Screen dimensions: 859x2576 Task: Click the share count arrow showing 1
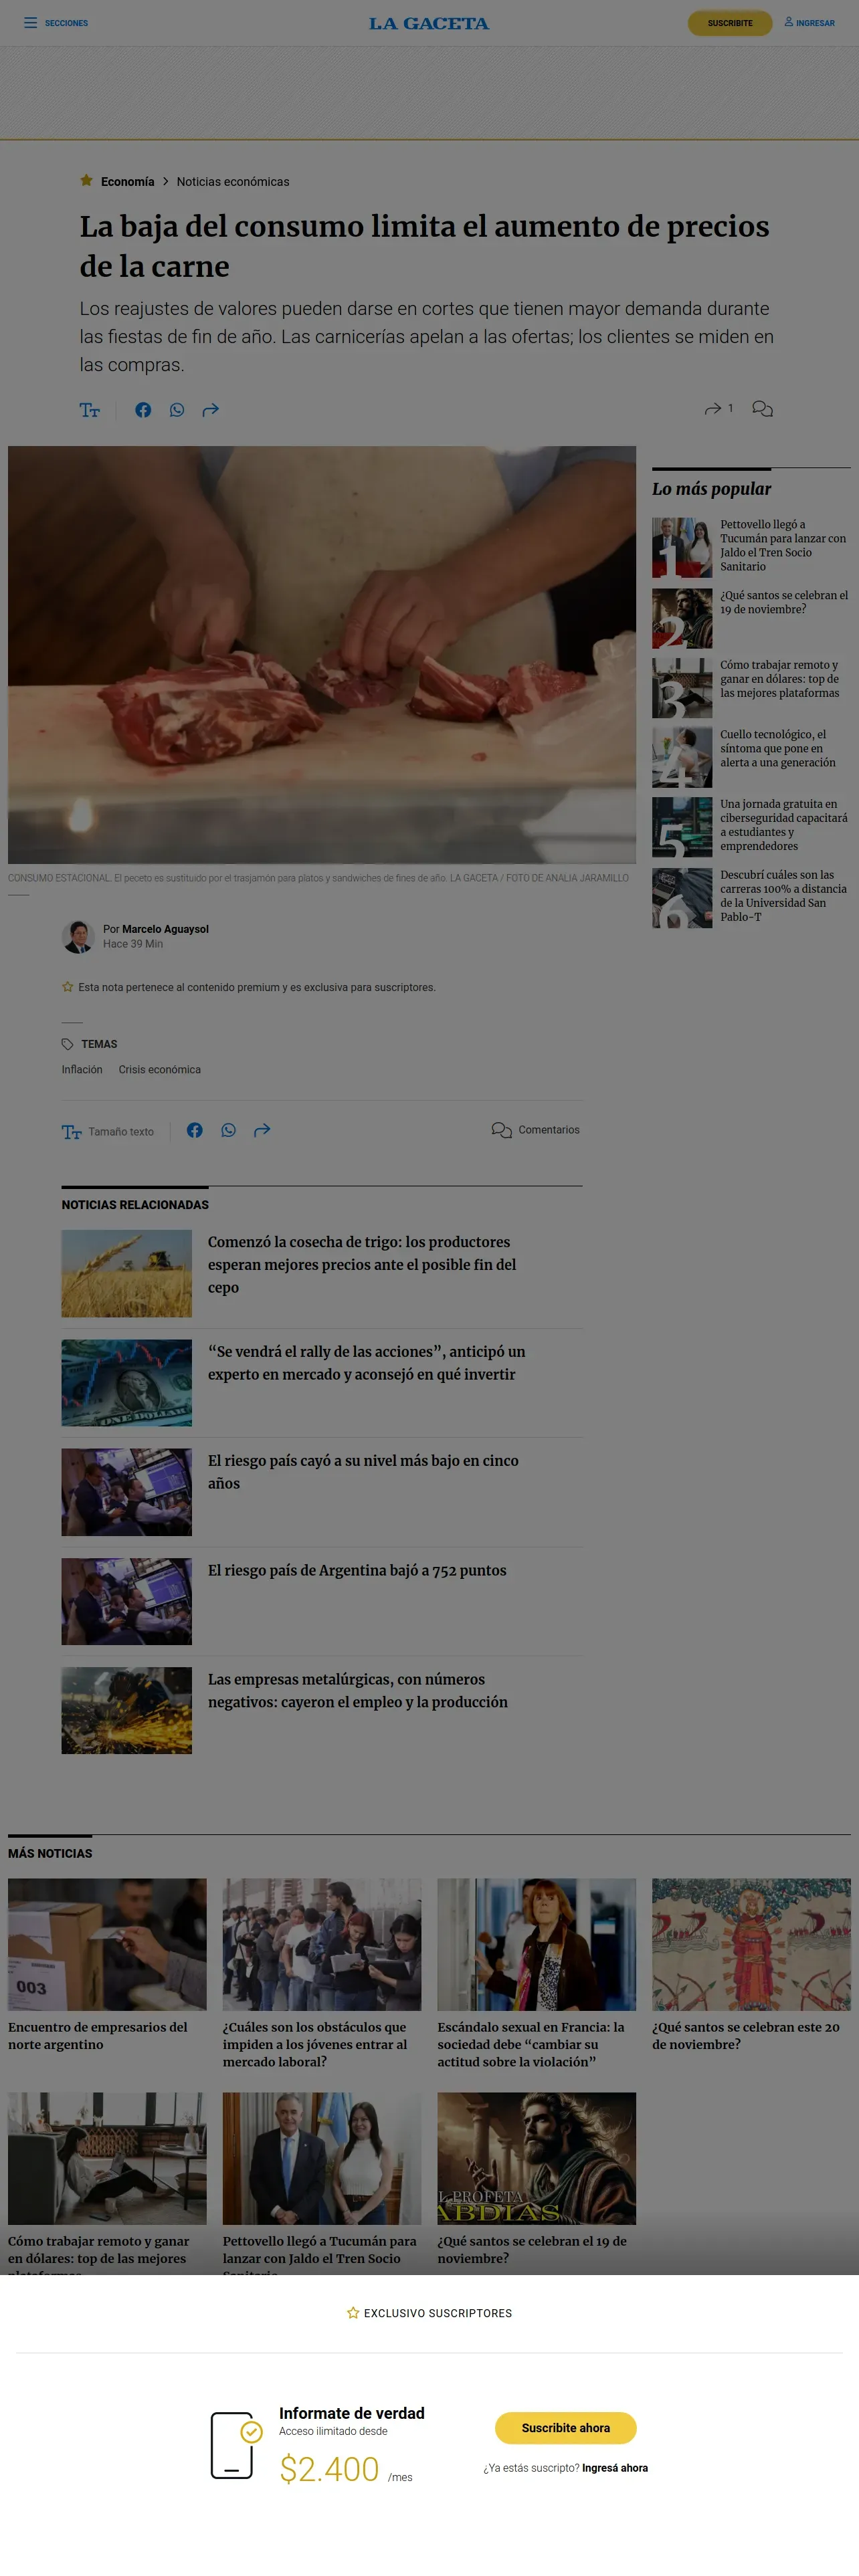713,409
